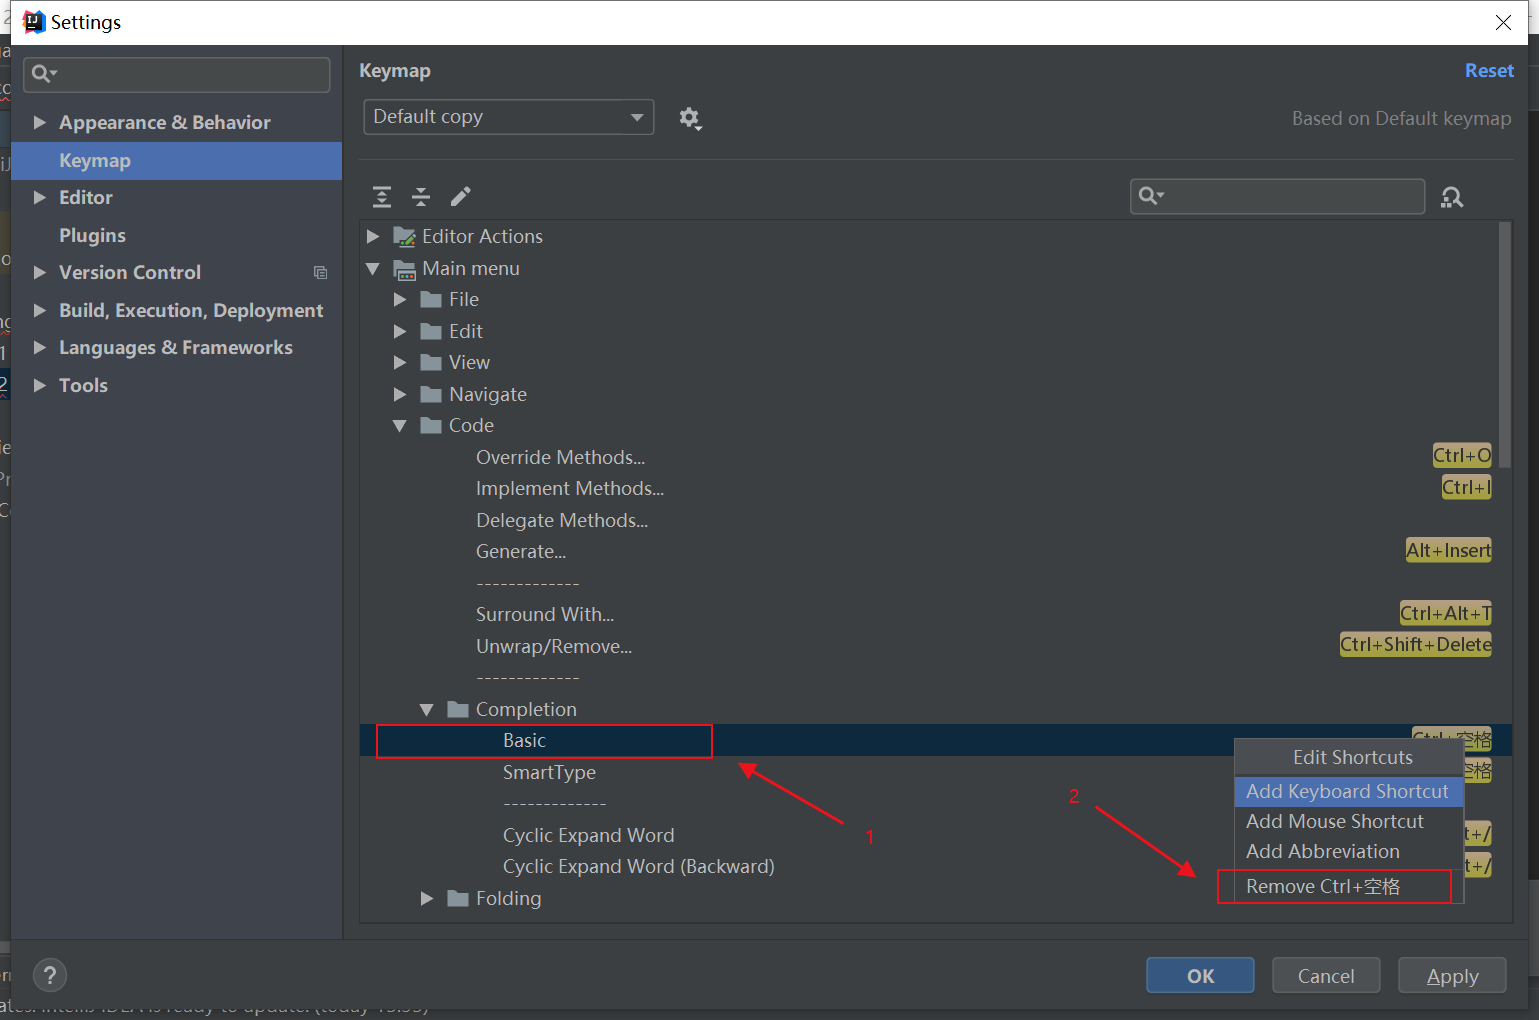Close the Settings dialog

1503,22
